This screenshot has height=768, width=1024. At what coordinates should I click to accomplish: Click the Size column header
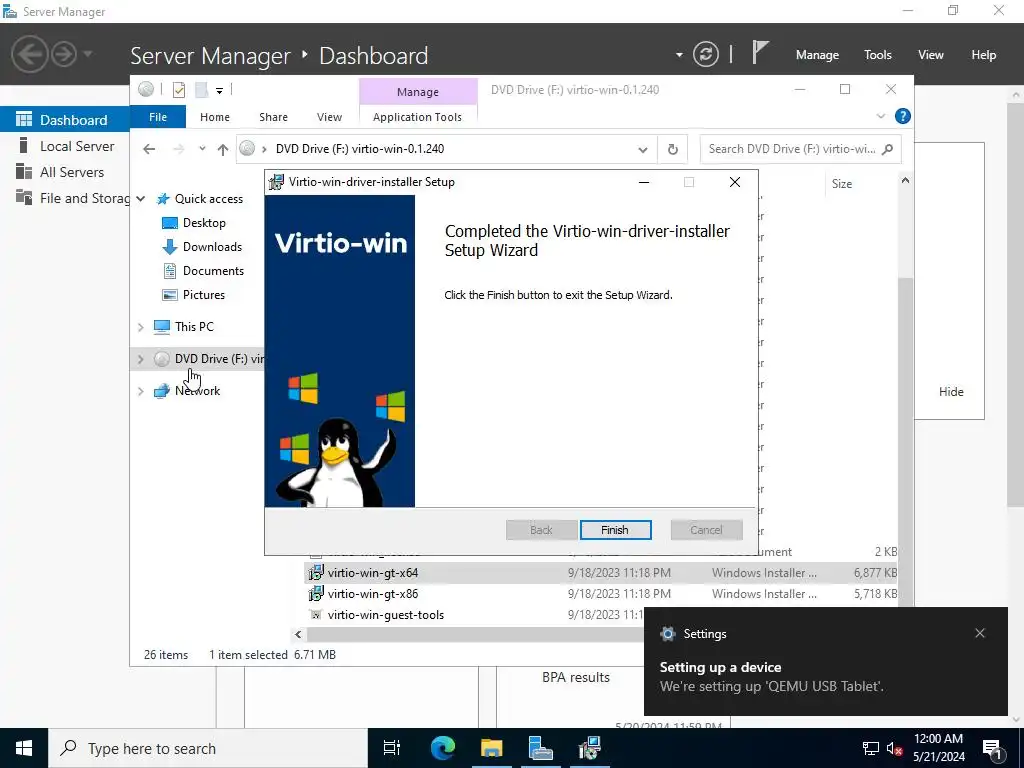[841, 184]
